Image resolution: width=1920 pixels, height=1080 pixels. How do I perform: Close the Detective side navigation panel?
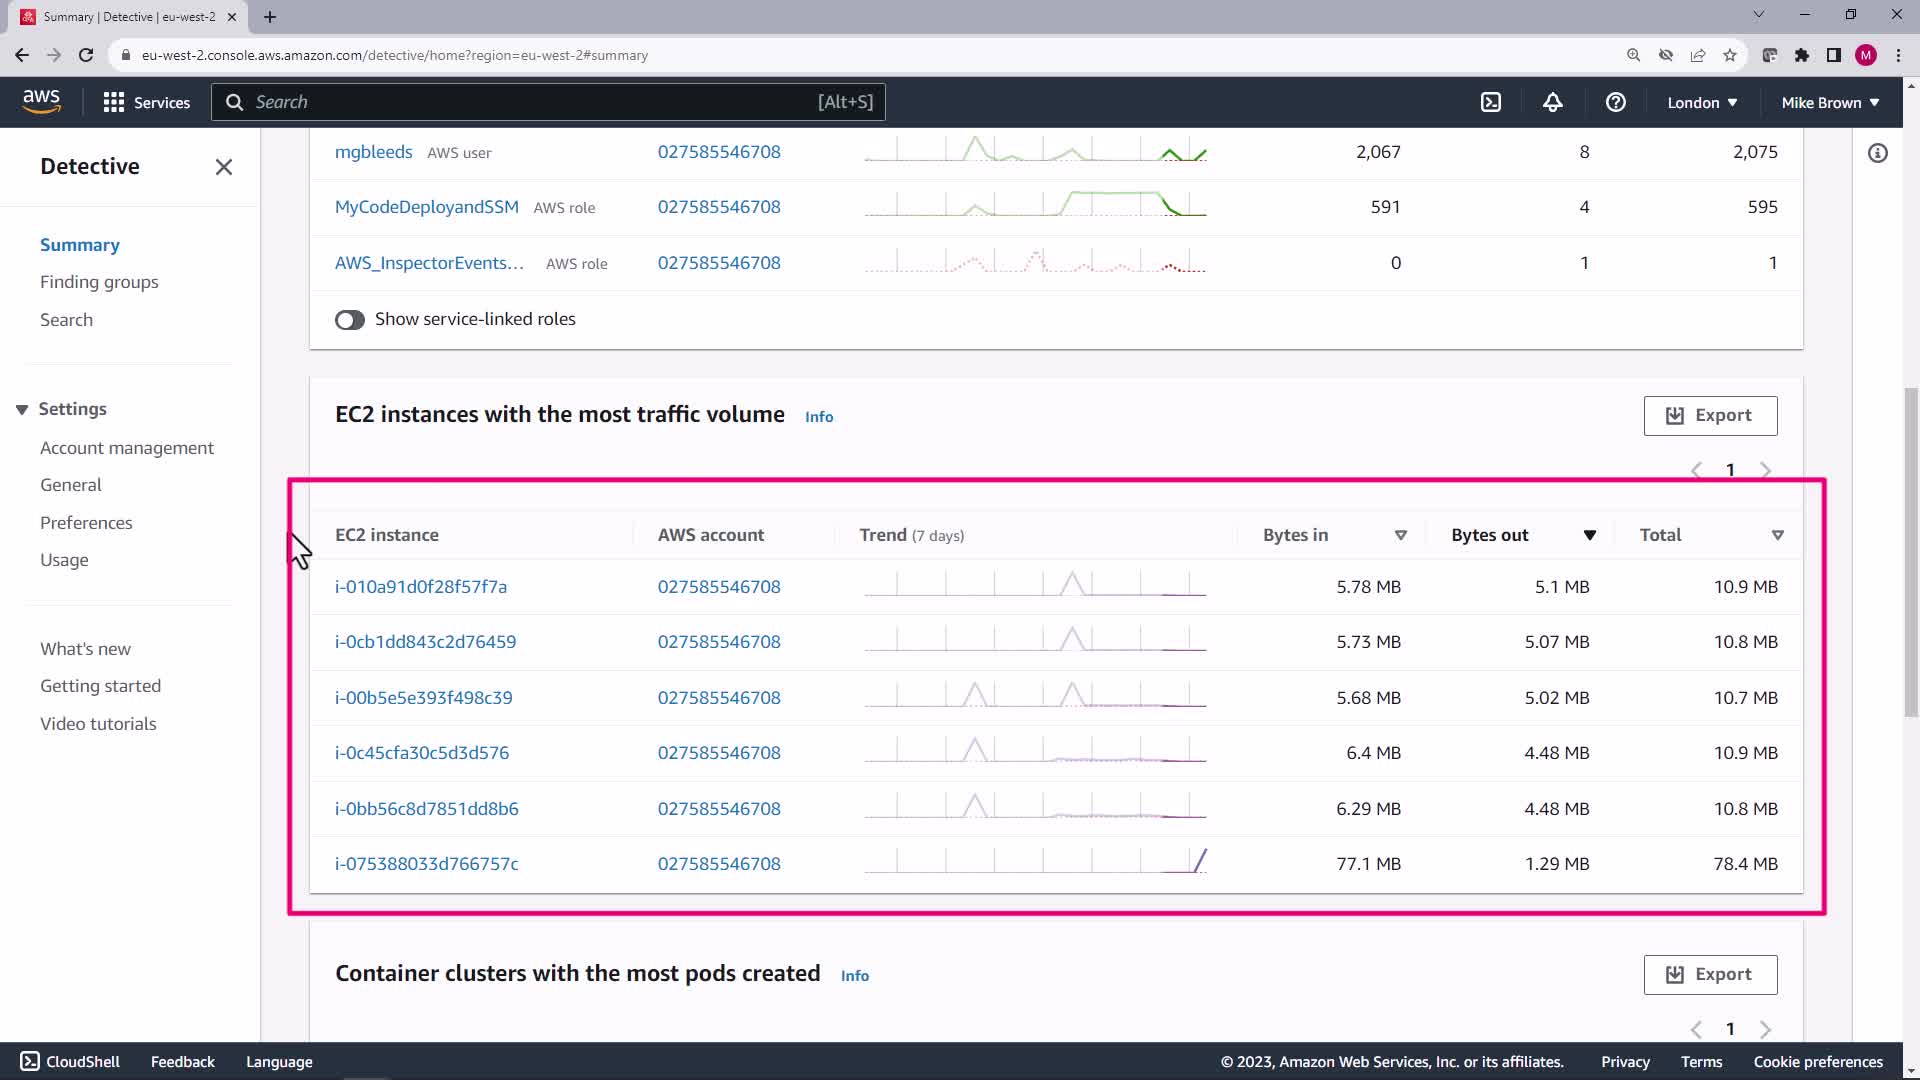pyautogui.click(x=223, y=167)
